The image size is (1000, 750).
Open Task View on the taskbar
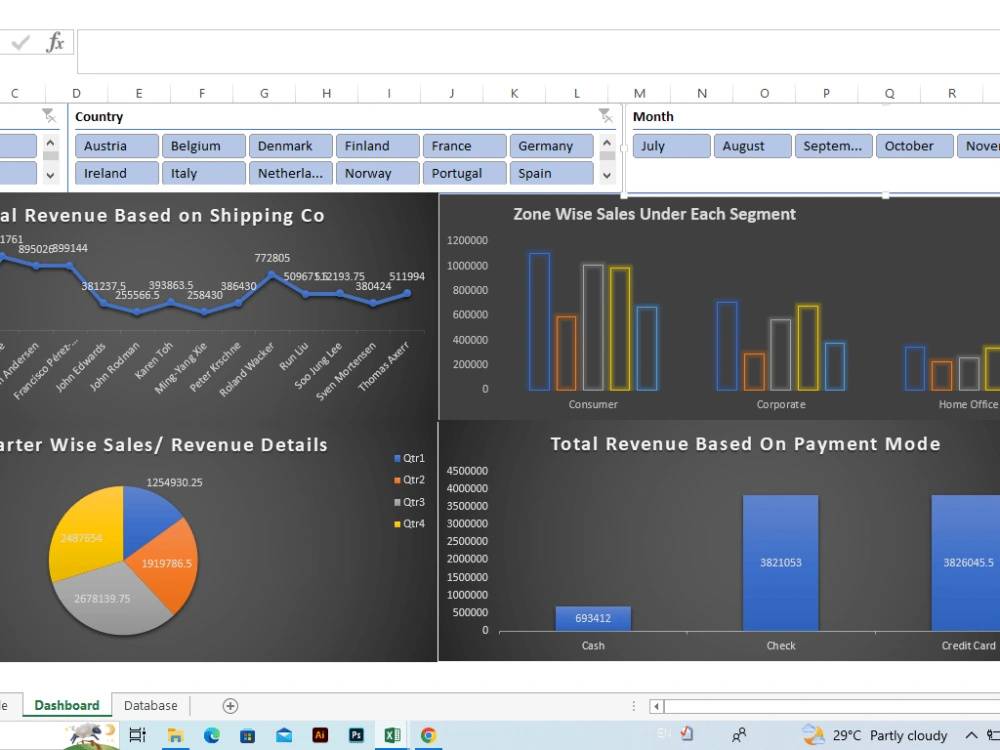(138, 735)
